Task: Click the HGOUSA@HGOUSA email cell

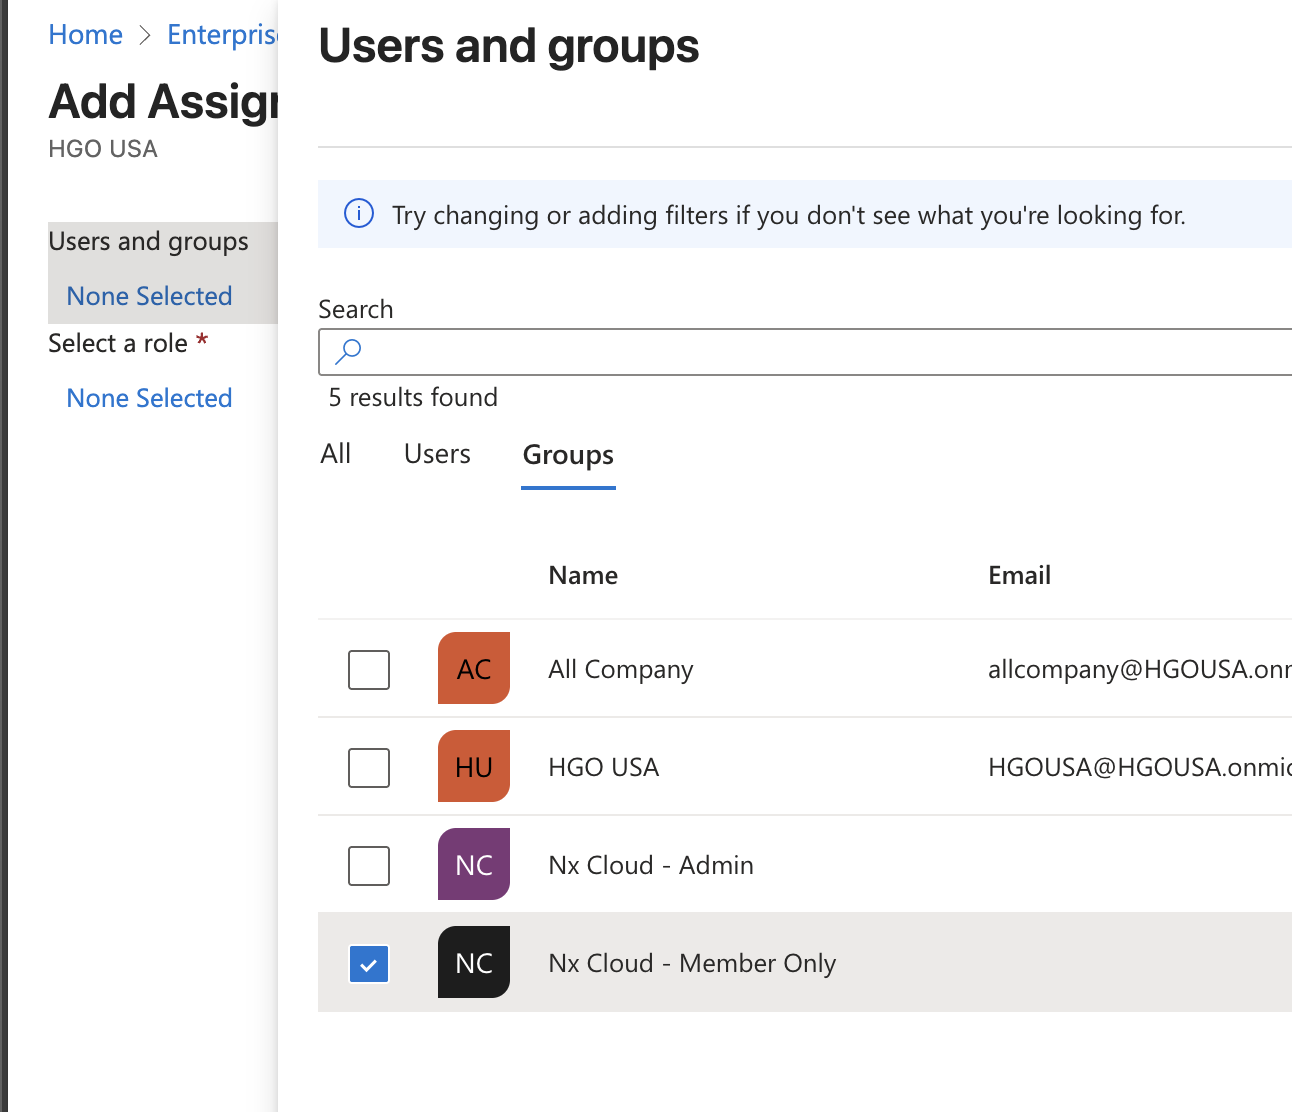Action: [x=1140, y=767]
